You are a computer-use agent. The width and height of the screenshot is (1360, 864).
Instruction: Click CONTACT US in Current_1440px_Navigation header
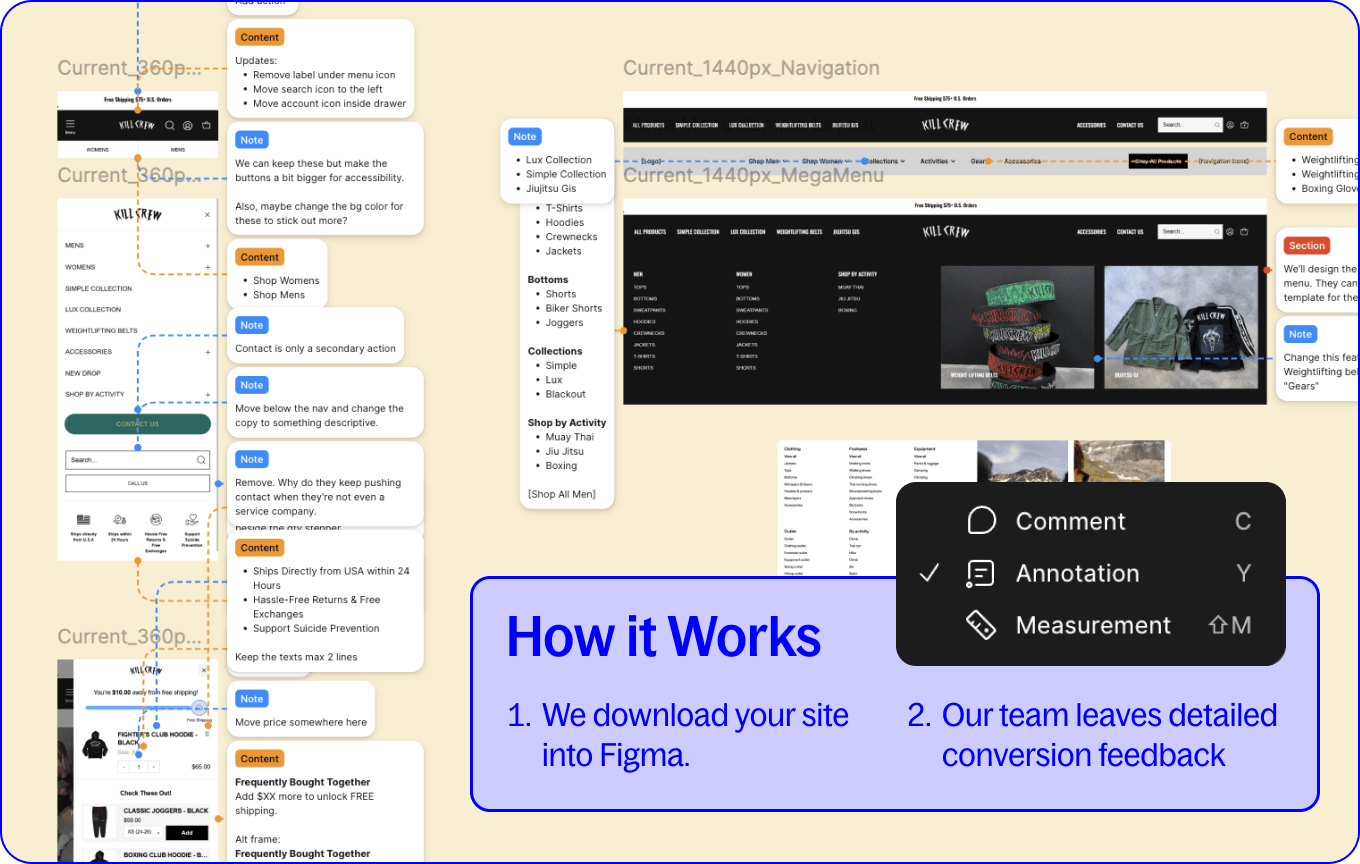(1130, 125)
